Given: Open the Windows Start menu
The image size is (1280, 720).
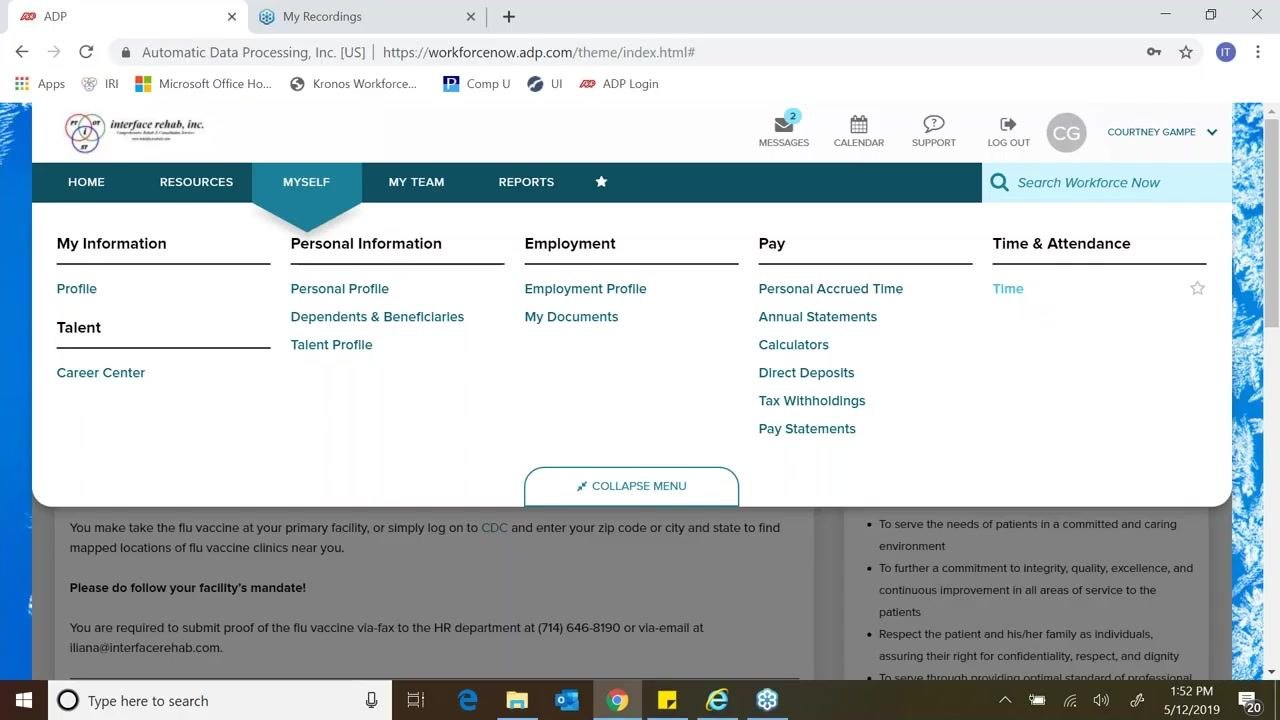Looking at the screenshot, I should point(24,700).
